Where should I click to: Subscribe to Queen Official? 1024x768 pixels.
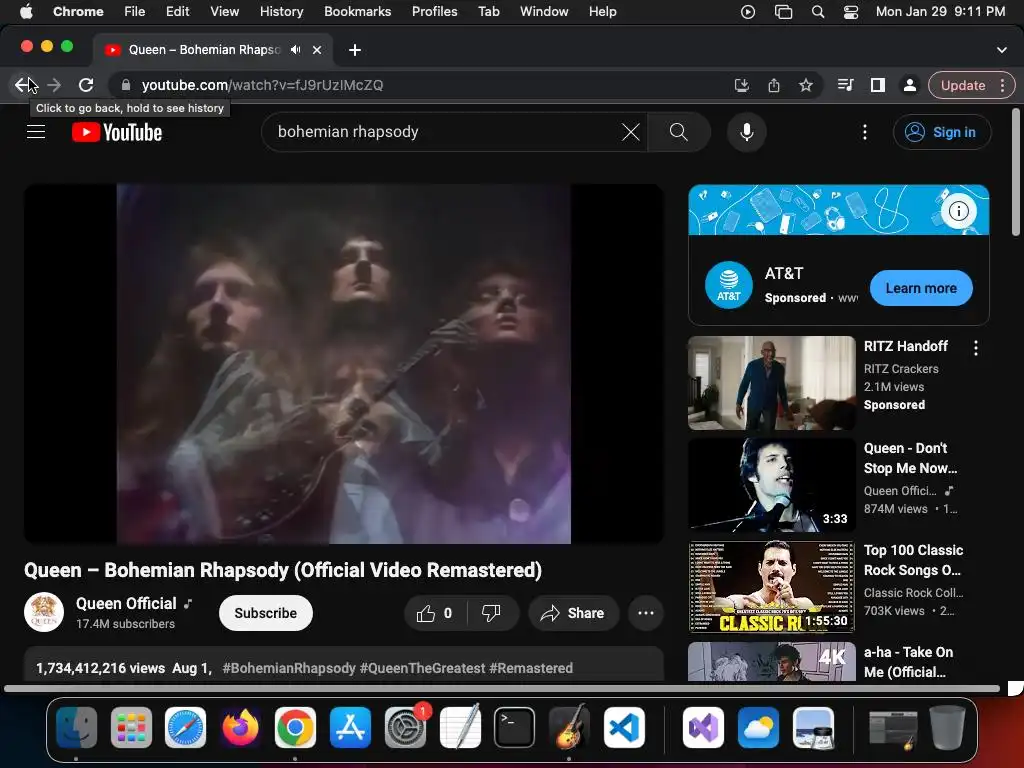(x=266, y=613)
